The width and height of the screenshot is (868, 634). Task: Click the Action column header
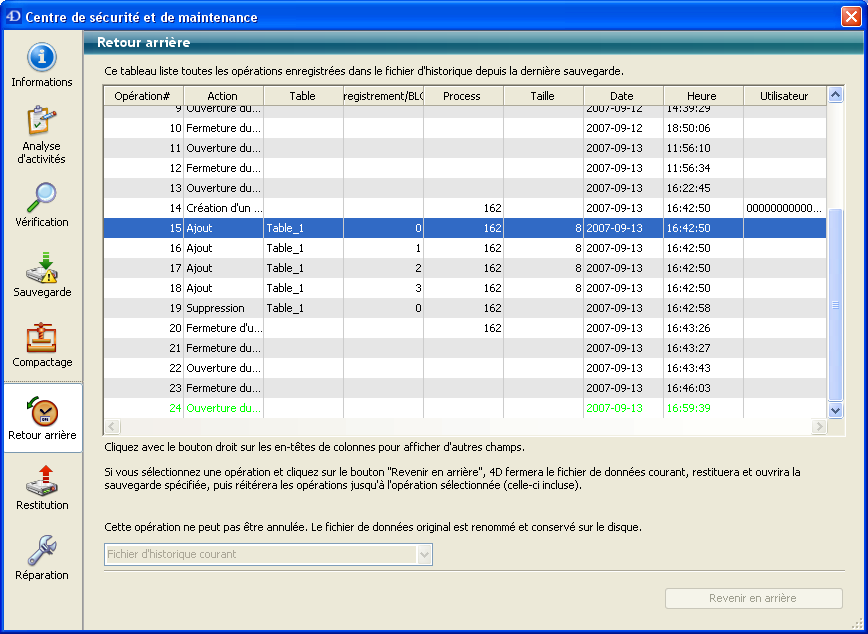click(x=222, y=96)
